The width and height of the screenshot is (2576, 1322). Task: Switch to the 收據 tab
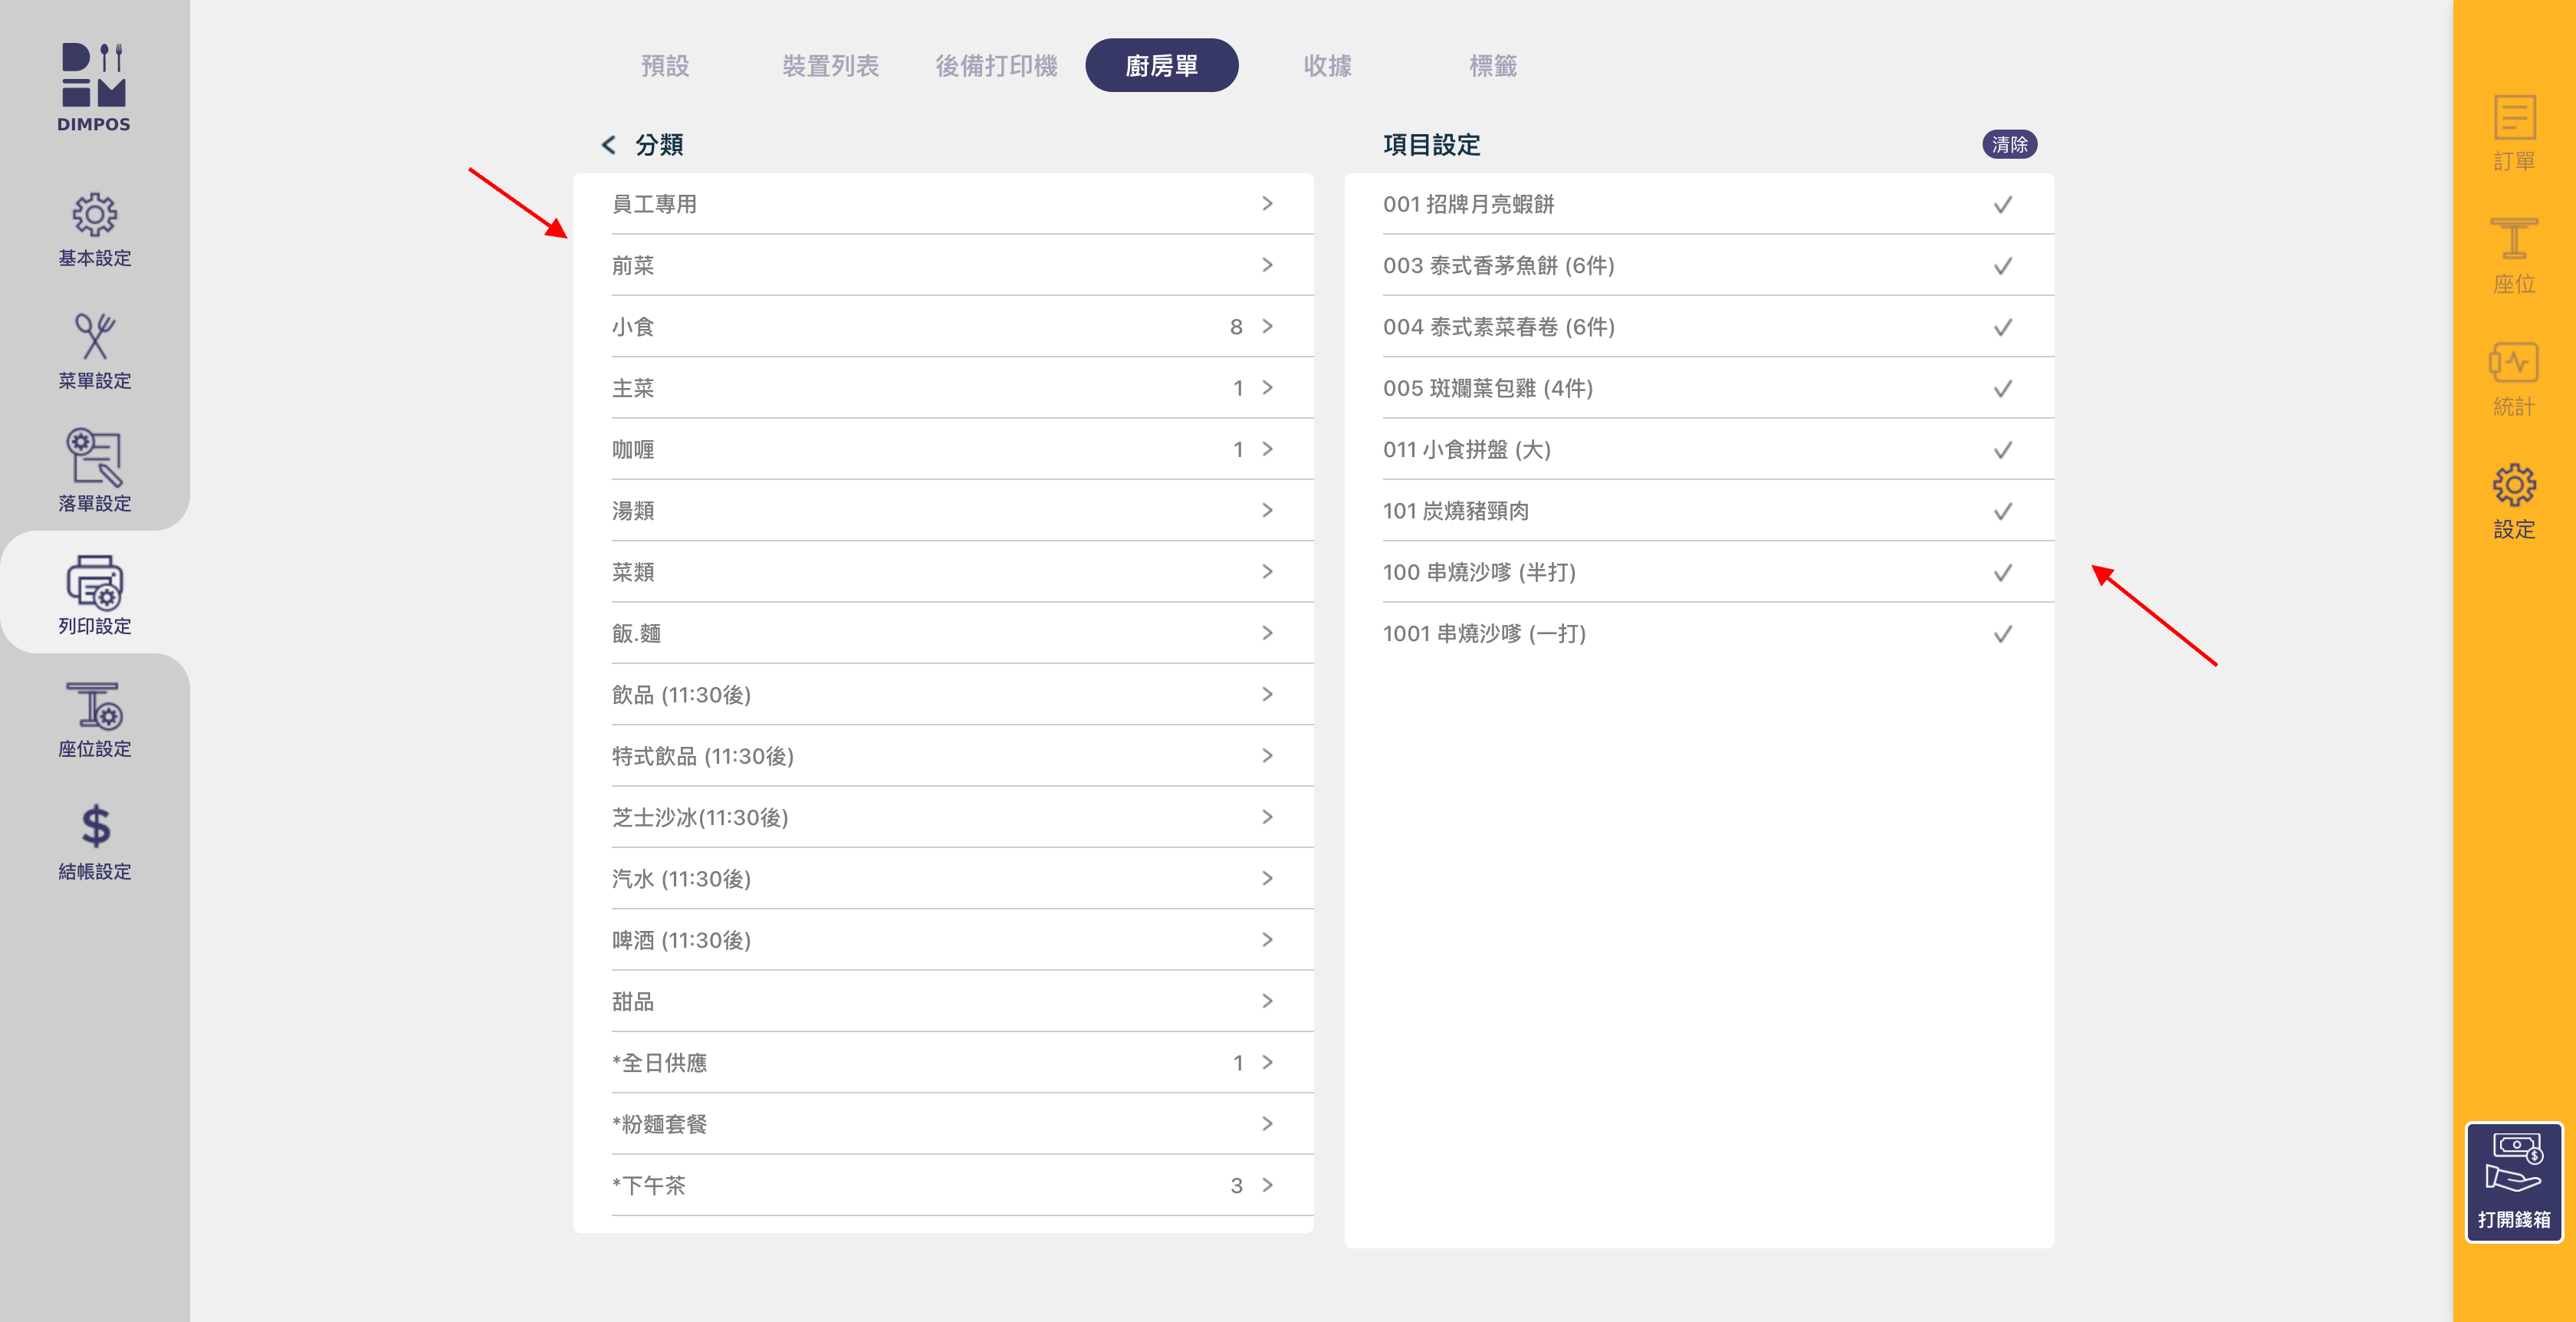pos(1327,66)
